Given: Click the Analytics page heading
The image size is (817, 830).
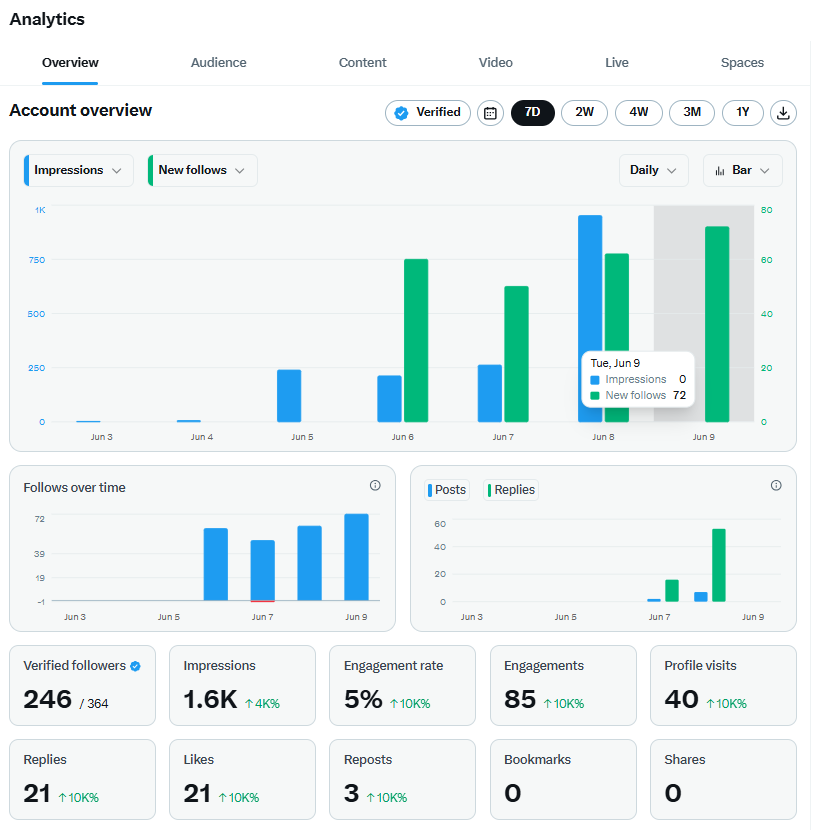Looking at the screenshot, I should pyautogui.click(x=47, y=19).
